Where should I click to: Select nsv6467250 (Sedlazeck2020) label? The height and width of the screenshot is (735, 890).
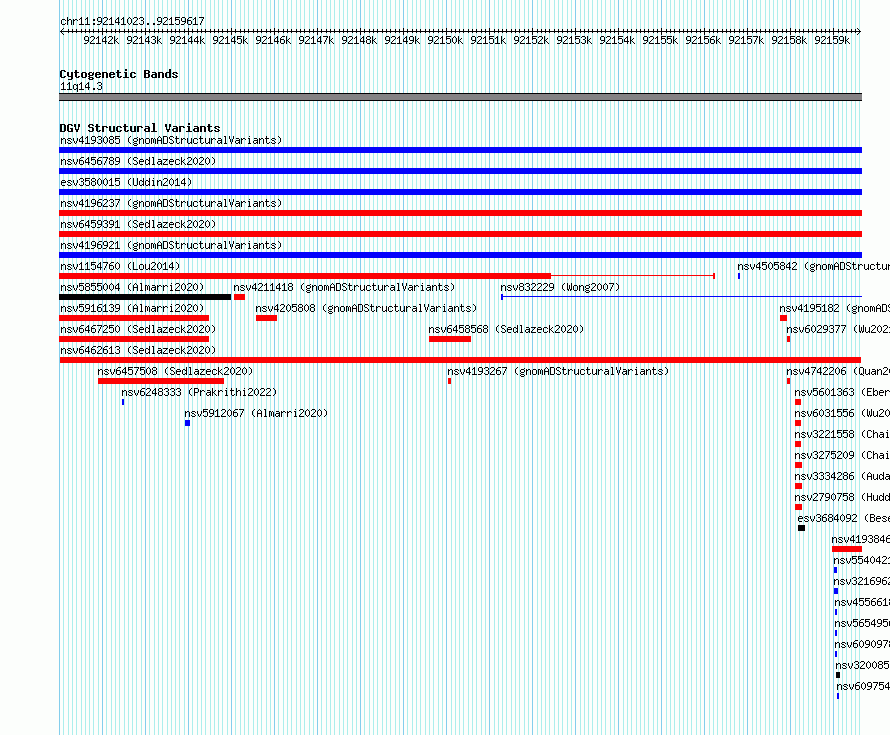point(138,329)
